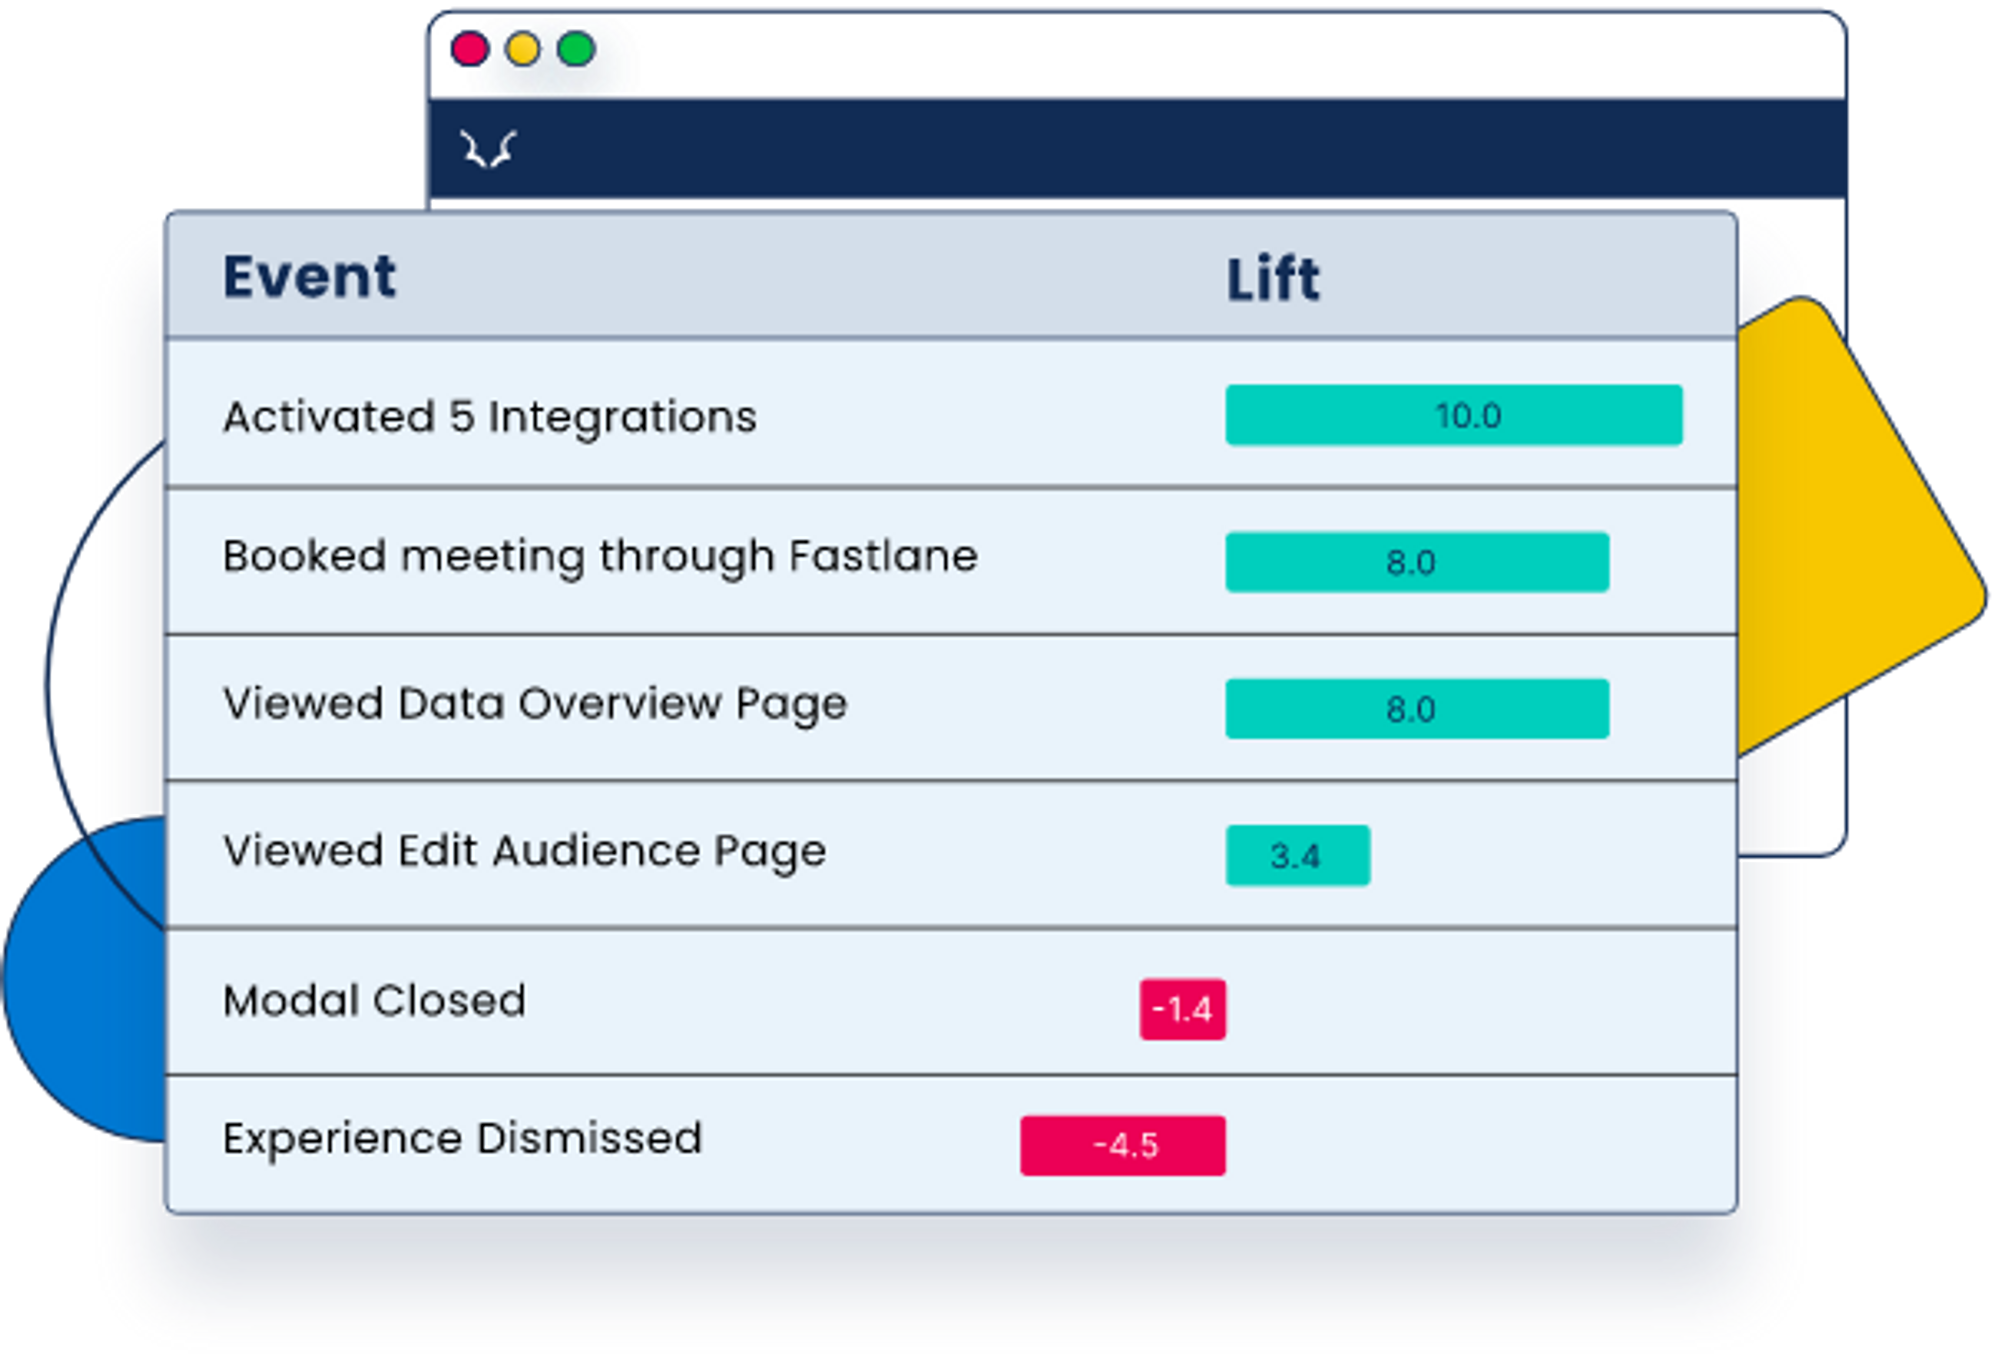Click the 8.0 bar for Viewed Data Overview
The width and height of the screenshot is (2000, 1354).
point(1417,709)
